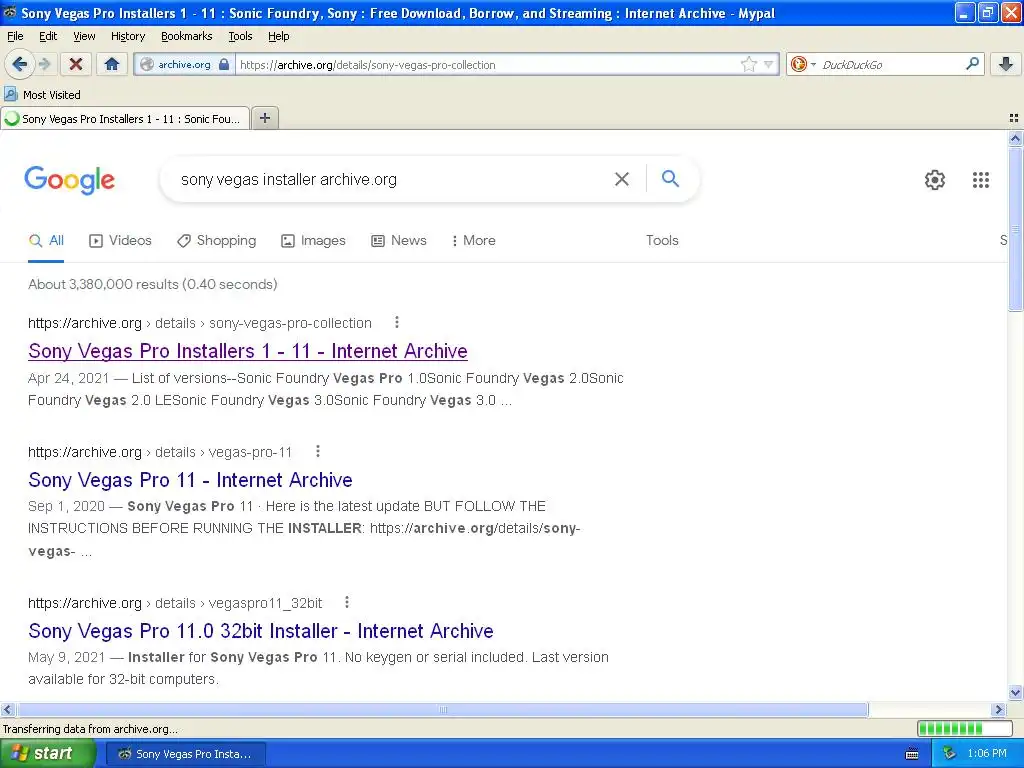Switch to Images results
The width and height of the screenshot is (1024, 768).
(313, 240)
